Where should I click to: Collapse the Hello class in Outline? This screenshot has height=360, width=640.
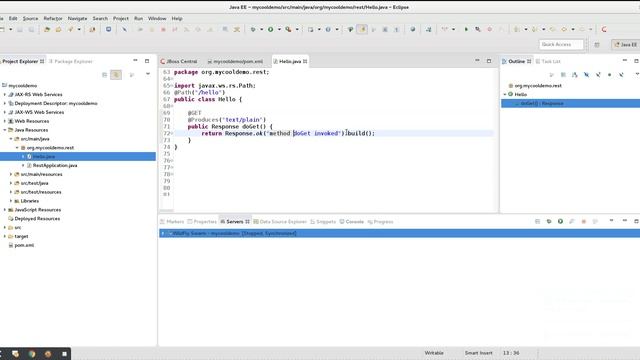pos(505,94)
